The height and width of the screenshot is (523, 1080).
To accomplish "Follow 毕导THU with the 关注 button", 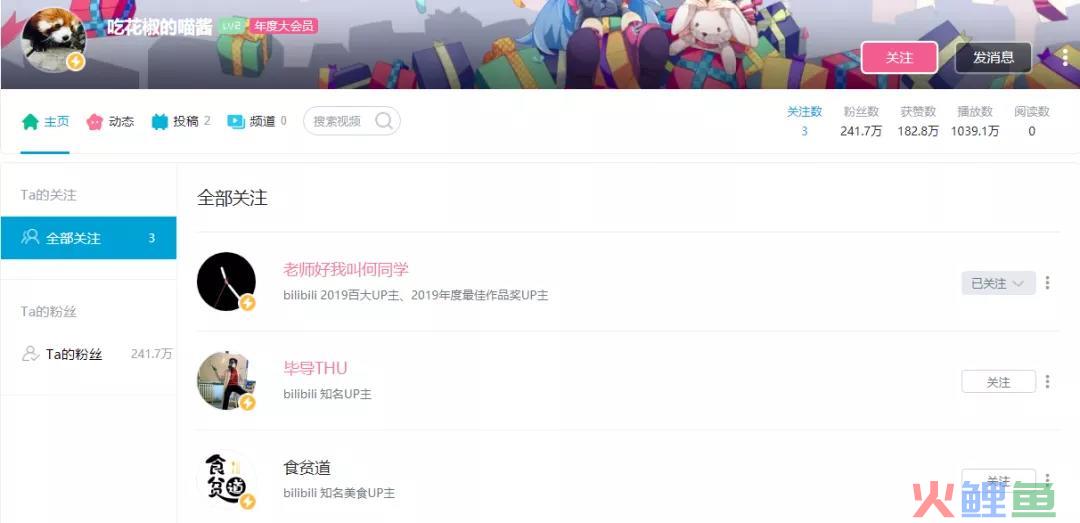I will tap(998, 382).
